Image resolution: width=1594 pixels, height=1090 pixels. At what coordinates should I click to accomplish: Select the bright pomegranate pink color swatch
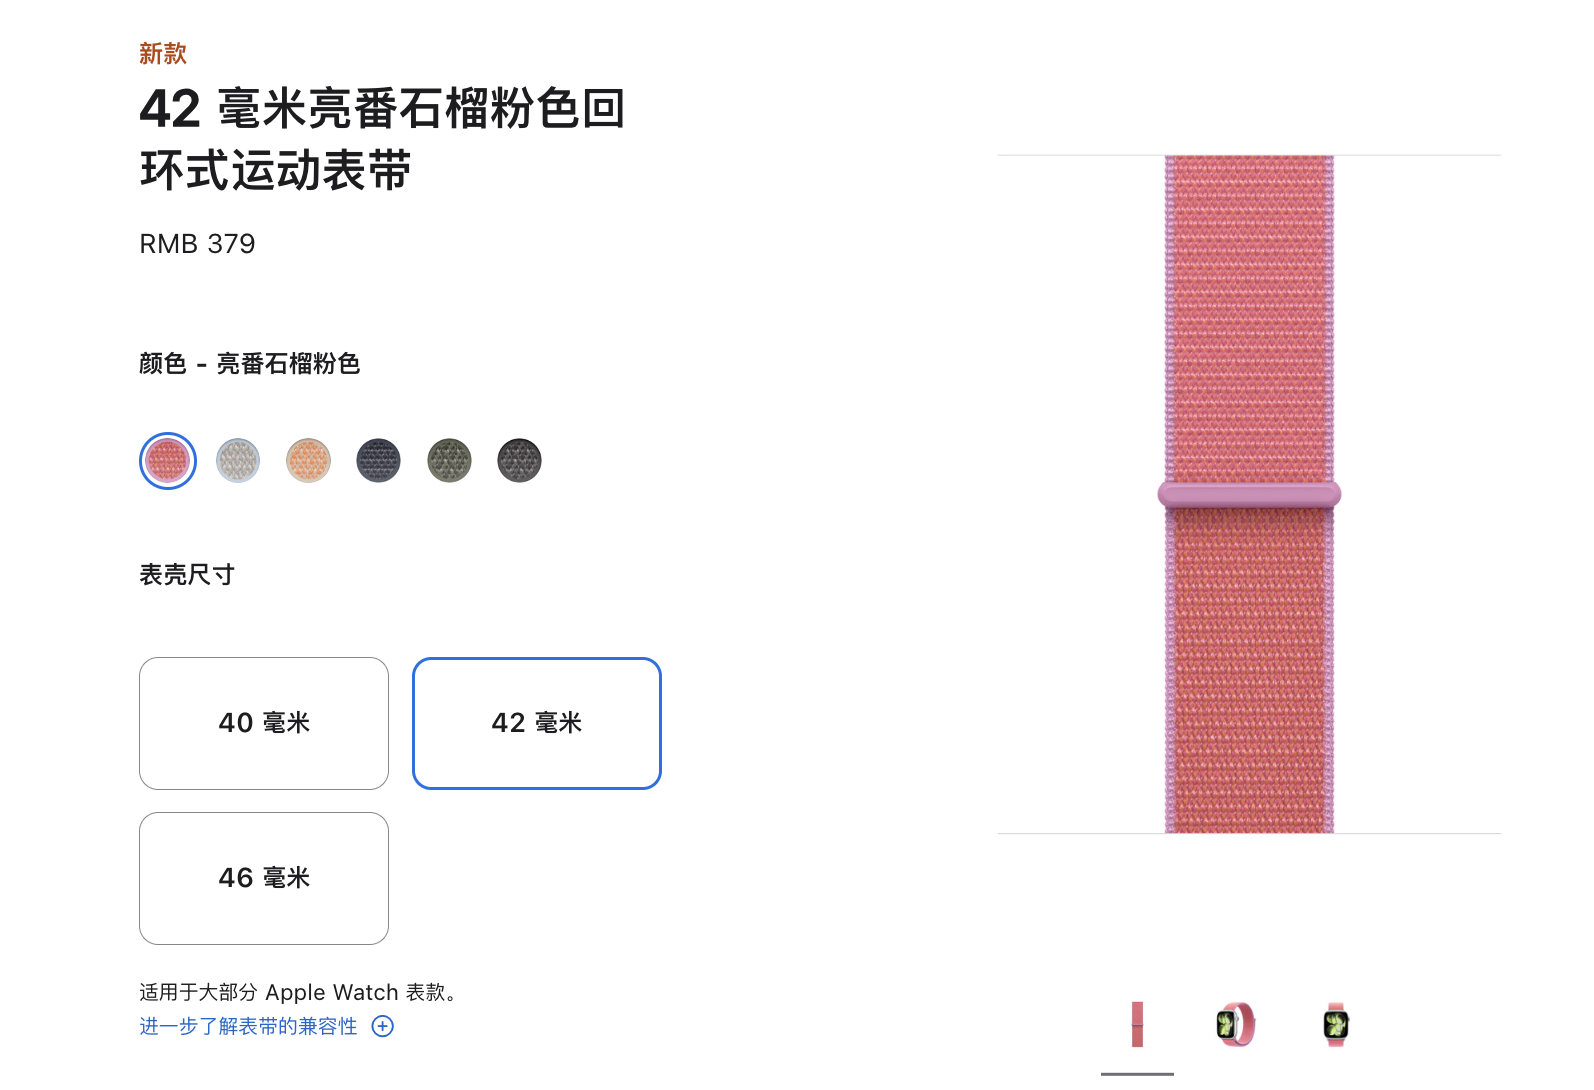click(x=168, y=461)
